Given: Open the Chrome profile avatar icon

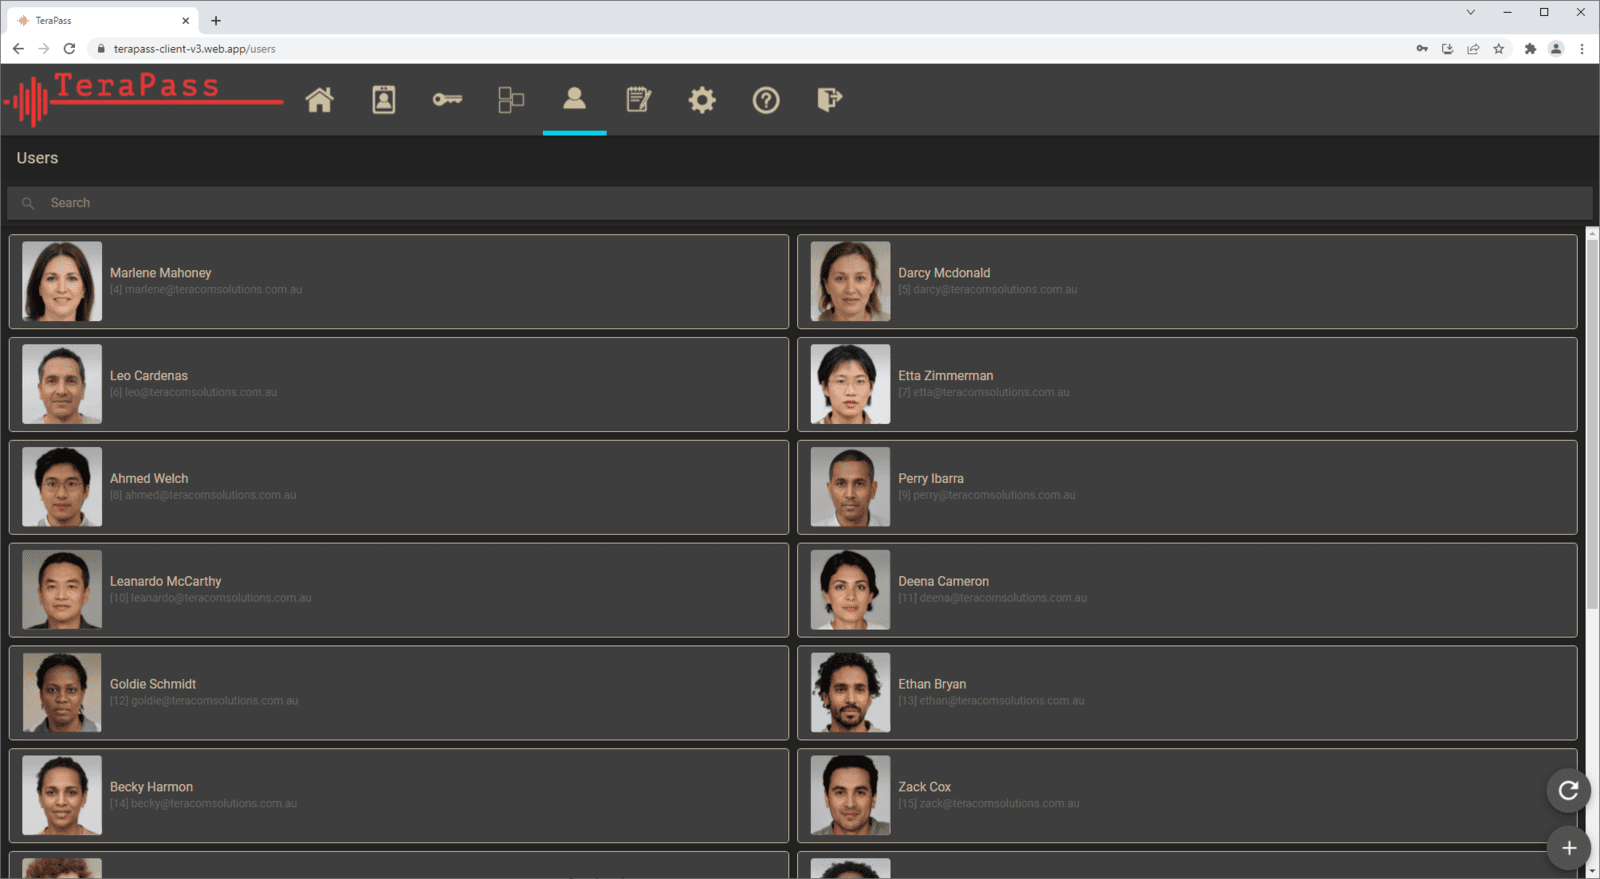Looking at the screenshot, I should [x=1556, y=48].
